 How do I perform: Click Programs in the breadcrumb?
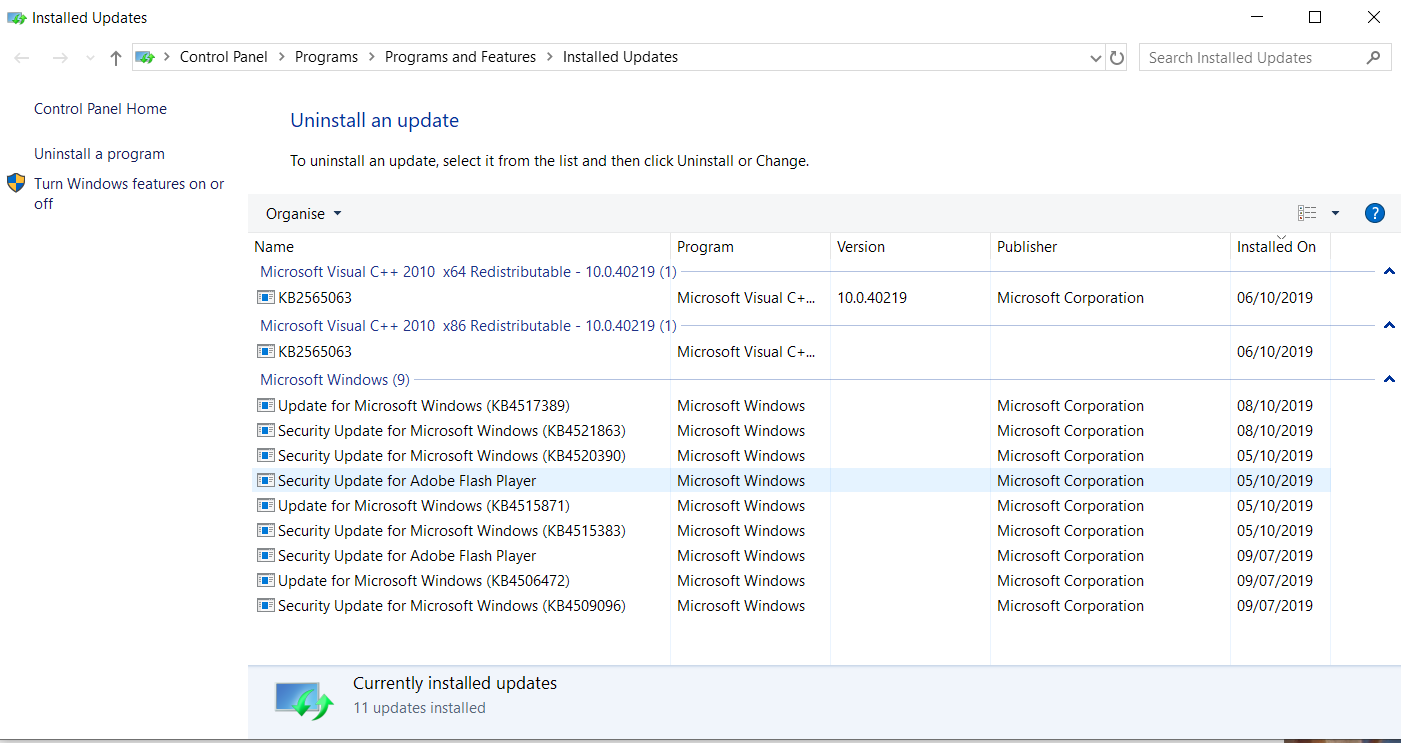(x=326, y=57)
